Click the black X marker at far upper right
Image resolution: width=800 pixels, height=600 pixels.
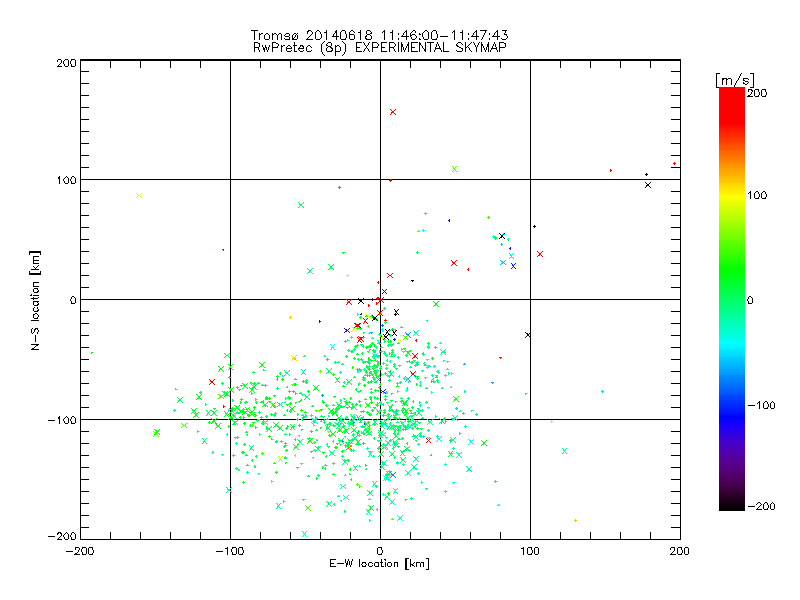pos(648,185)
